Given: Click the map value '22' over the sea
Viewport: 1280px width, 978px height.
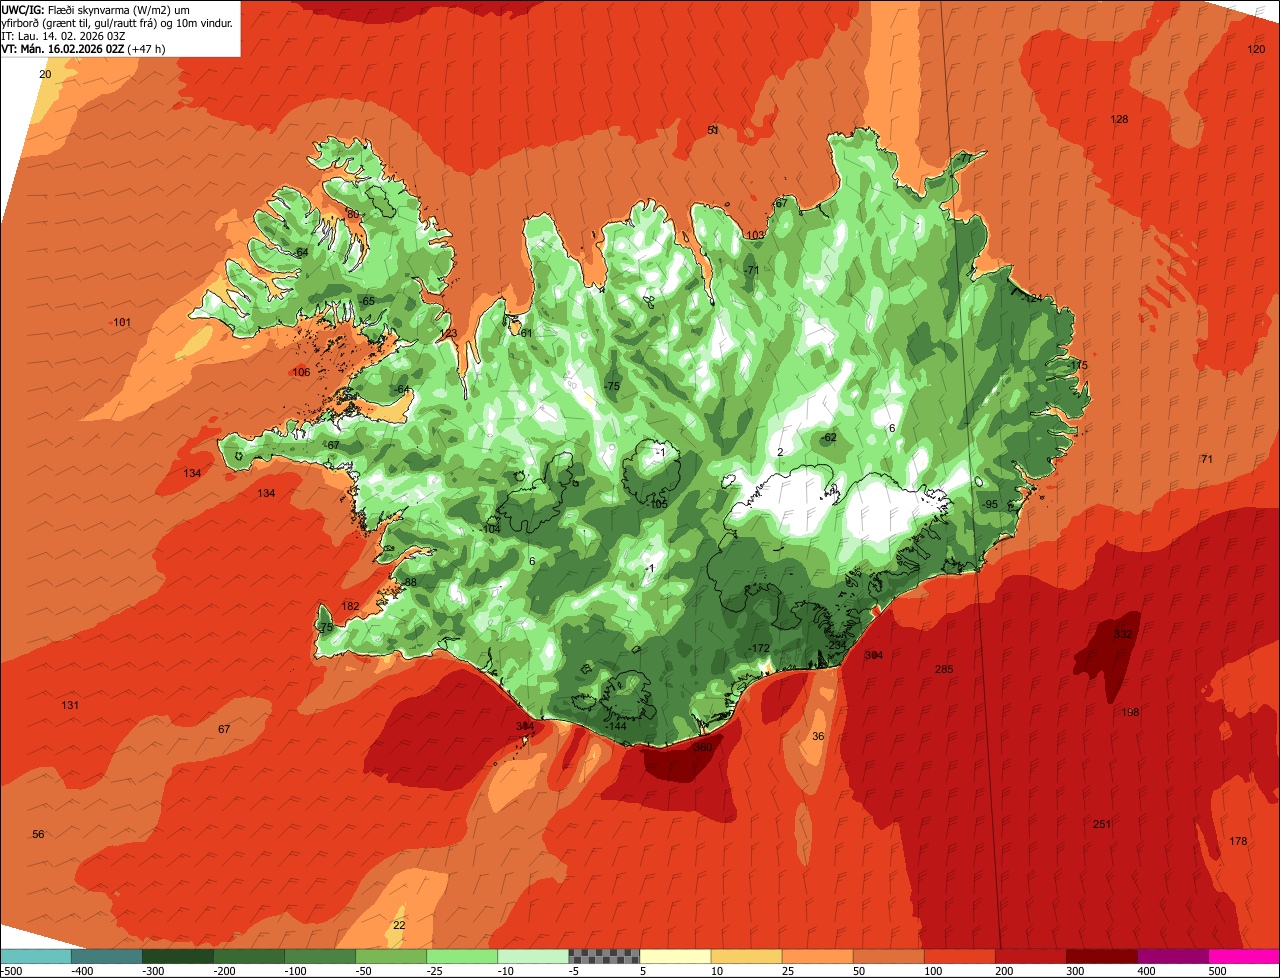Looking at the screenshot, I should click(x=399, y=925).
